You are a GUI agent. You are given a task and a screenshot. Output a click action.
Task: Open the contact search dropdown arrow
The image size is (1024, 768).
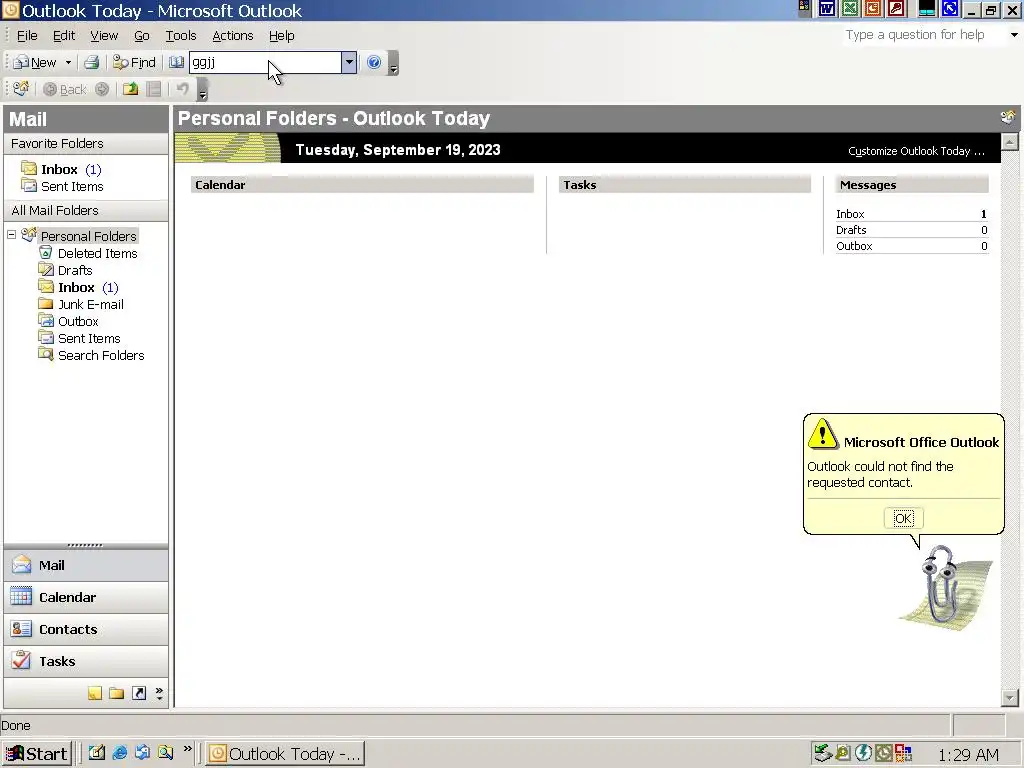pos(349,63)
